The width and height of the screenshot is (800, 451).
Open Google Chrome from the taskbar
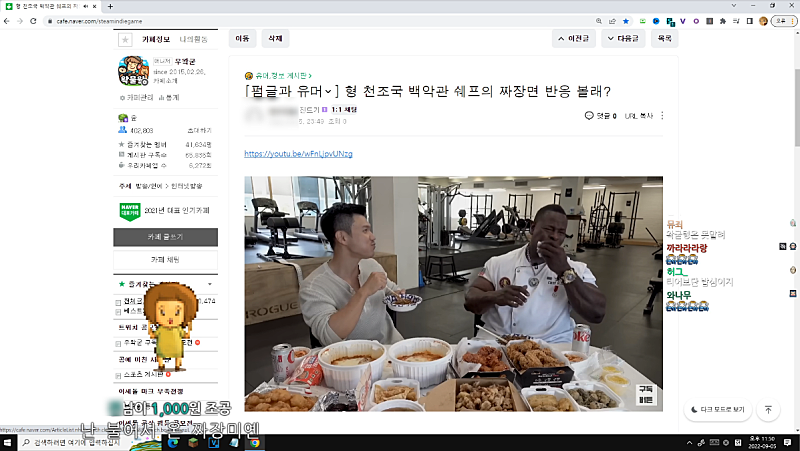(254, 443)
